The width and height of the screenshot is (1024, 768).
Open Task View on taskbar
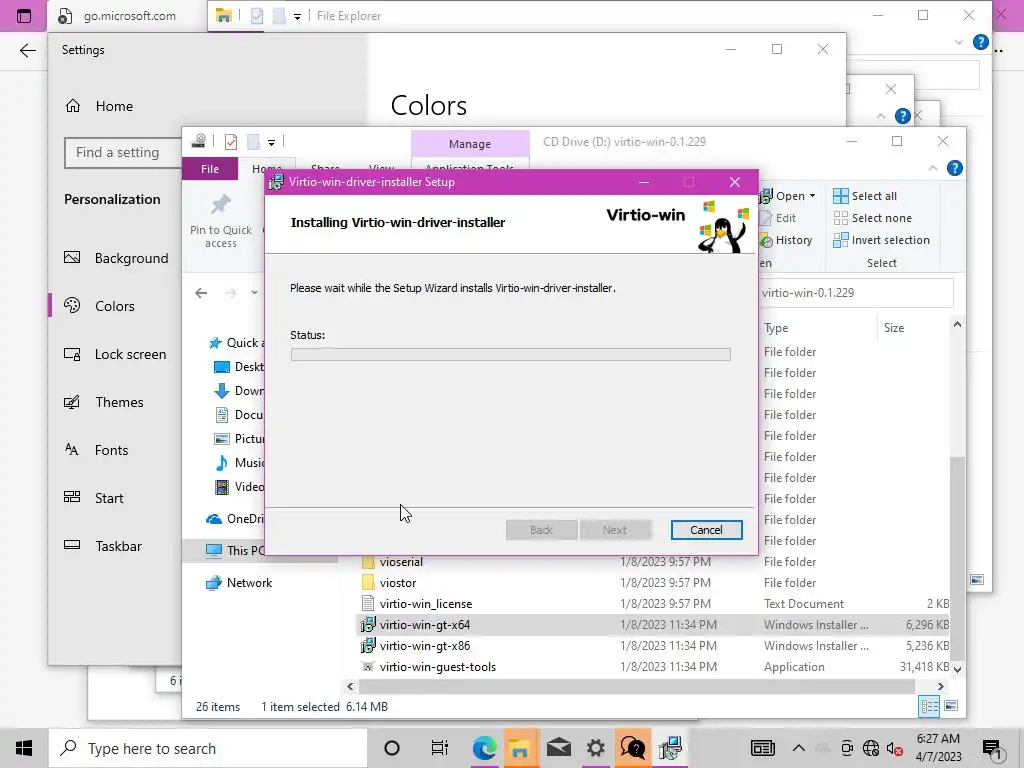tap(440, 748)
